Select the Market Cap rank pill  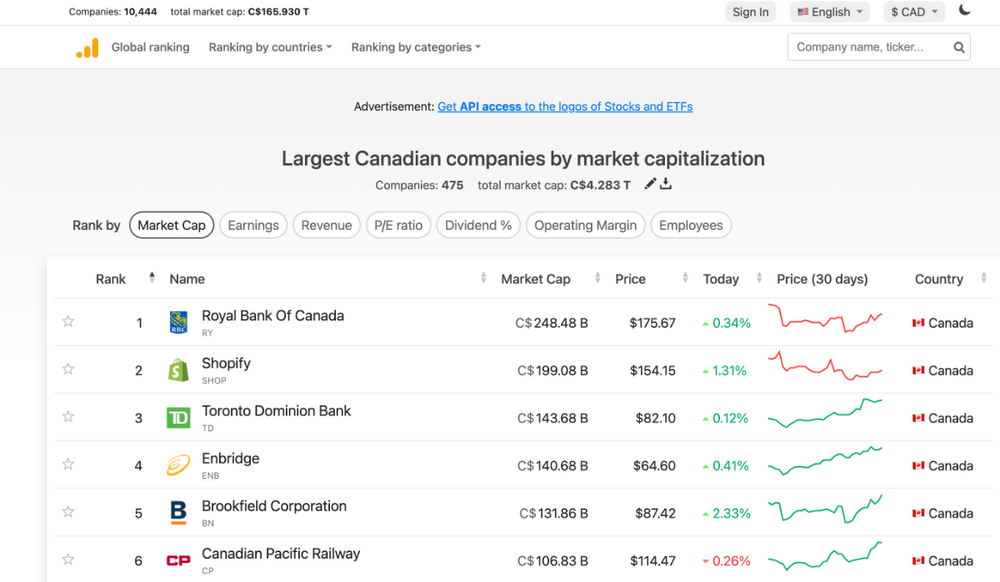point(172,225)
